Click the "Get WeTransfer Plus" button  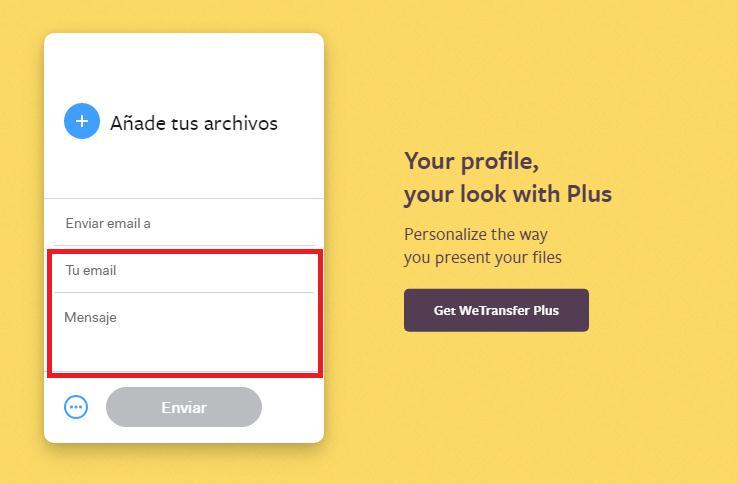coord(496,310)
